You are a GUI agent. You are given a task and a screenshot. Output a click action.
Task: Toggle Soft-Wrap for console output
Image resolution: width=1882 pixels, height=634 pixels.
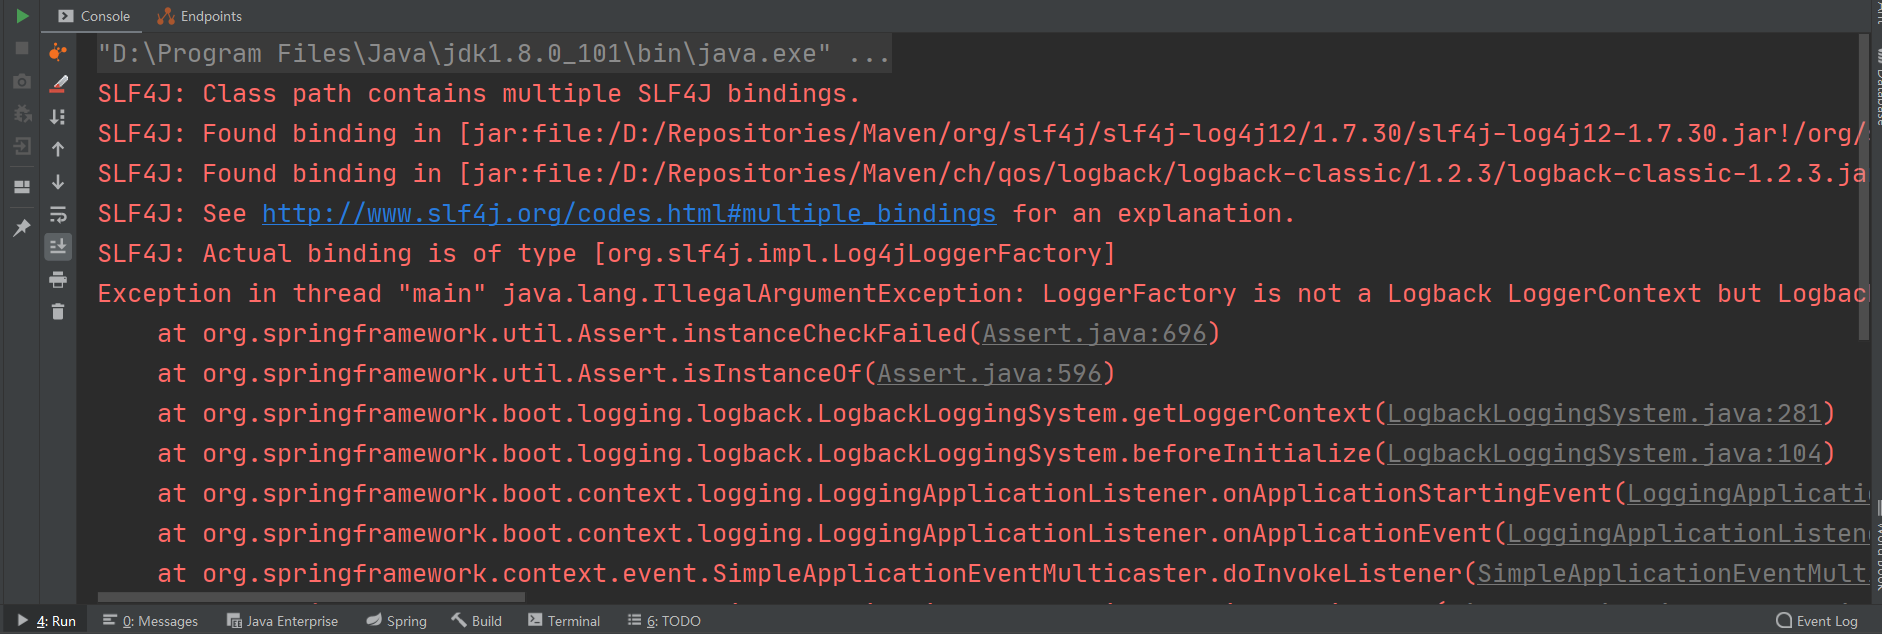coord(58,214)
